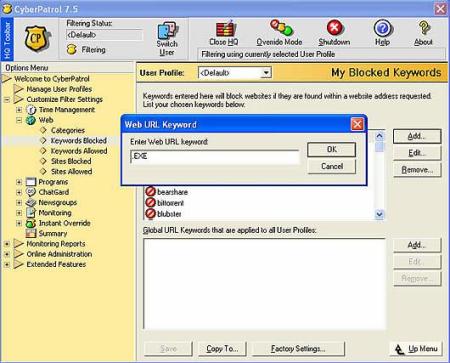
Task: Click the Online Administration arrow icon
Action: pos(18,254)
